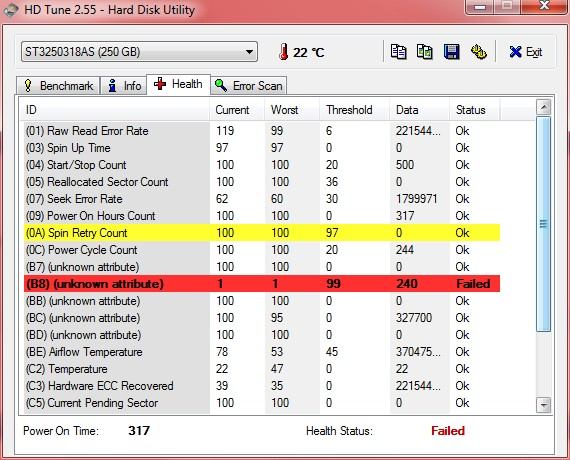Click the Worst column header
The width and height of the screenshot is (570, 460).
pyautogui.click(x=292, y=110)
